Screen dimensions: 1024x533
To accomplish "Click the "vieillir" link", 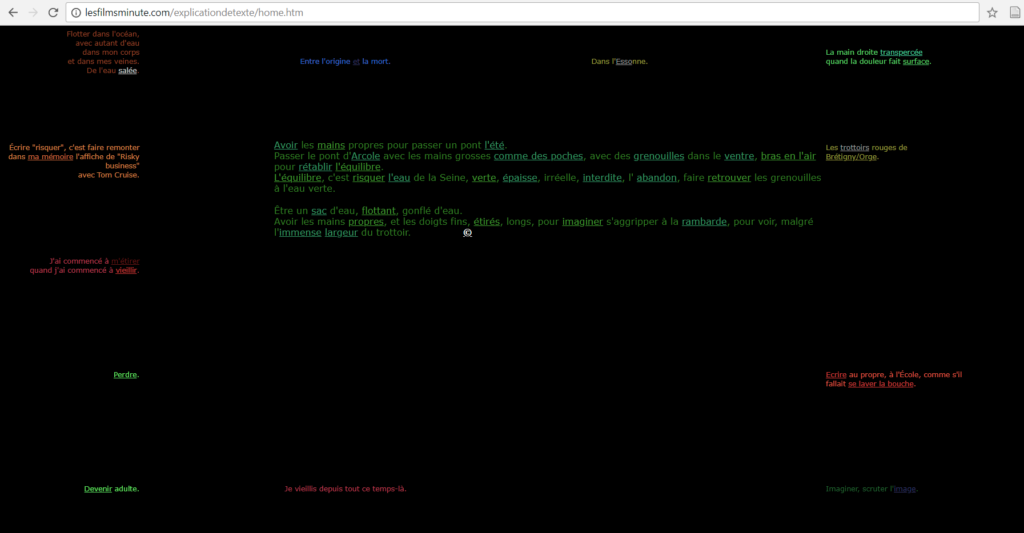I will point(126,270).
